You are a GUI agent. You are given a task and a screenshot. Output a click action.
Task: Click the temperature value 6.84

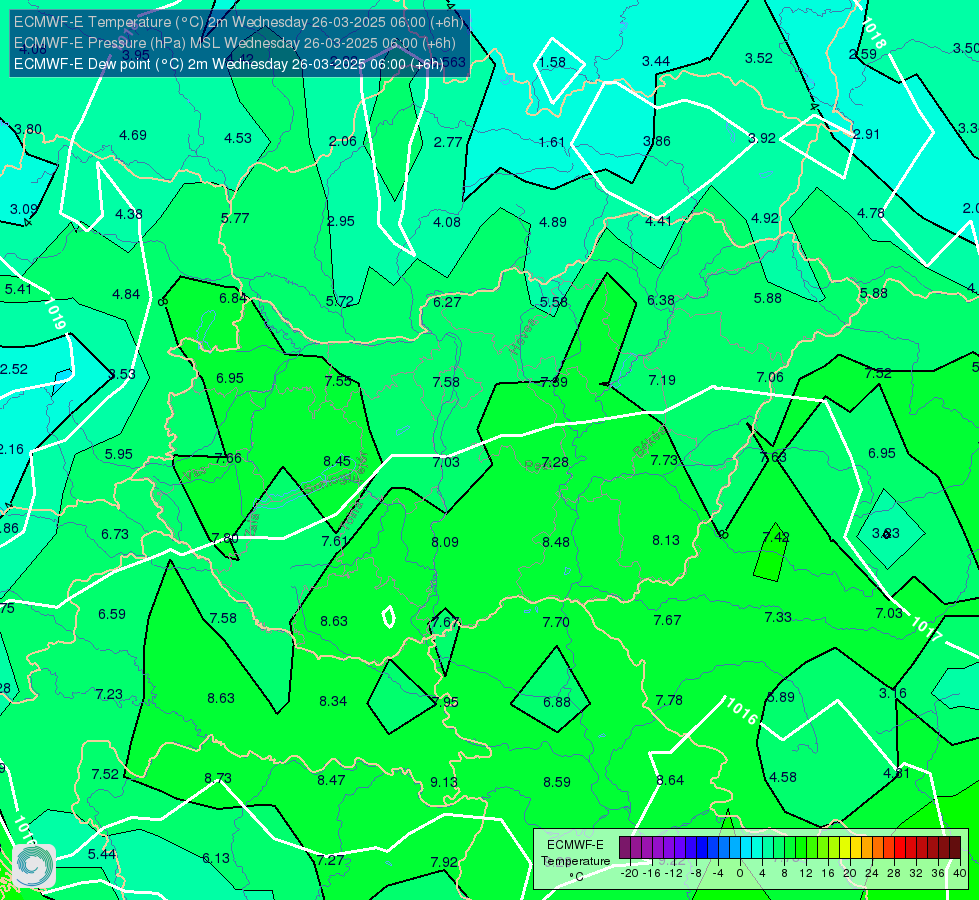[233, 299]
